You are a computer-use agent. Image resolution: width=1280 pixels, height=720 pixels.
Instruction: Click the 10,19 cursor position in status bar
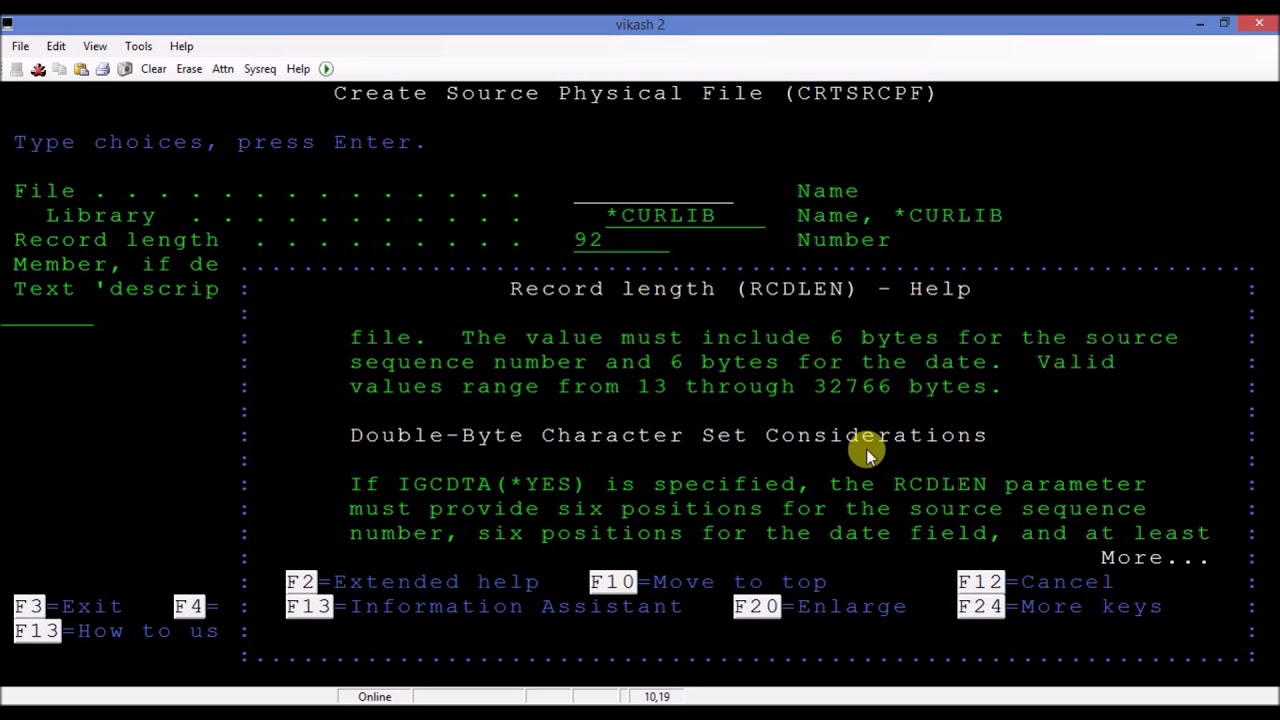657,697
